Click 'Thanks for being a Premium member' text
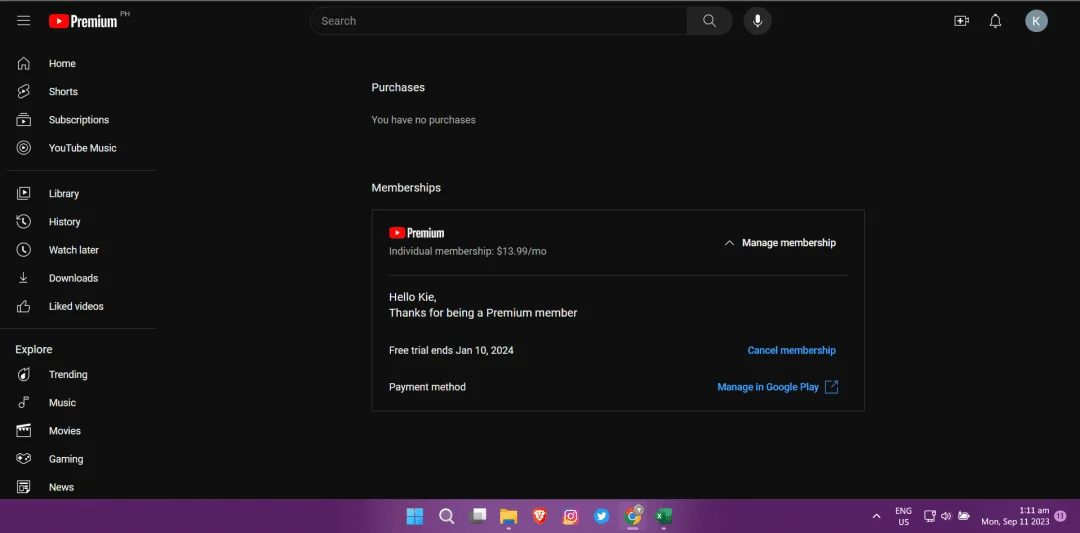 [483, 313]
